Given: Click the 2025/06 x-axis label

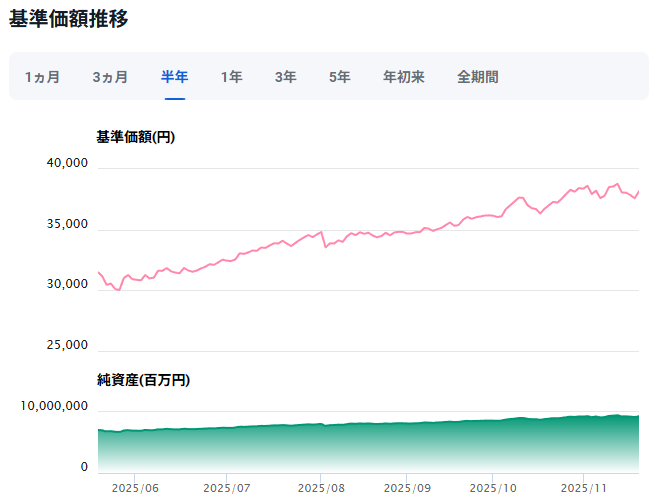Looking at the screenshot, I should click(138, 488).
